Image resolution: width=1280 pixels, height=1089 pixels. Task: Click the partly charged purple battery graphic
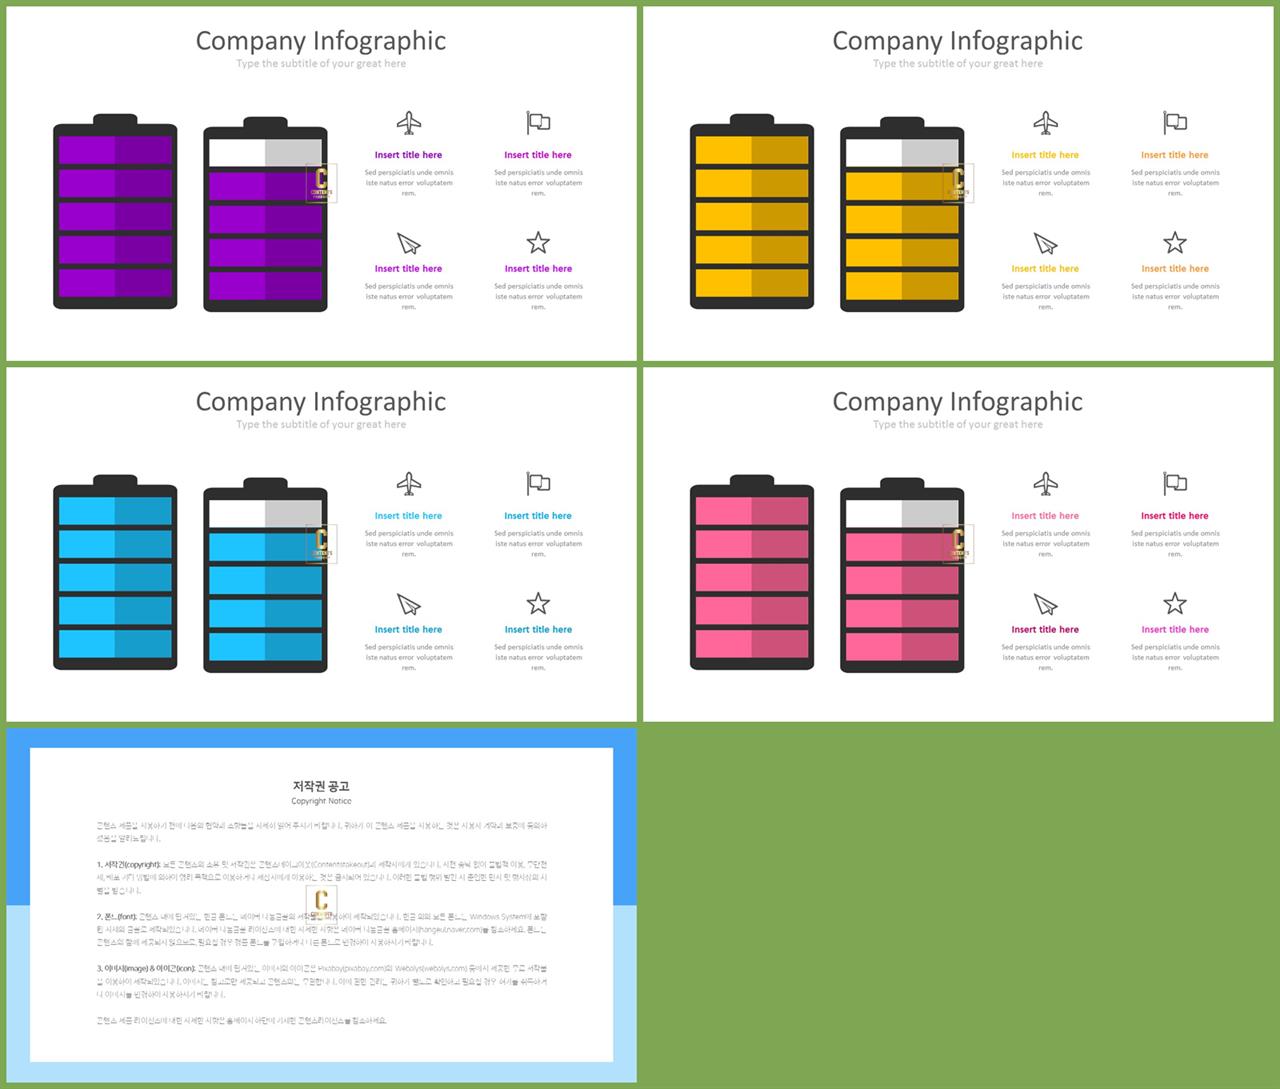[265, 214]
